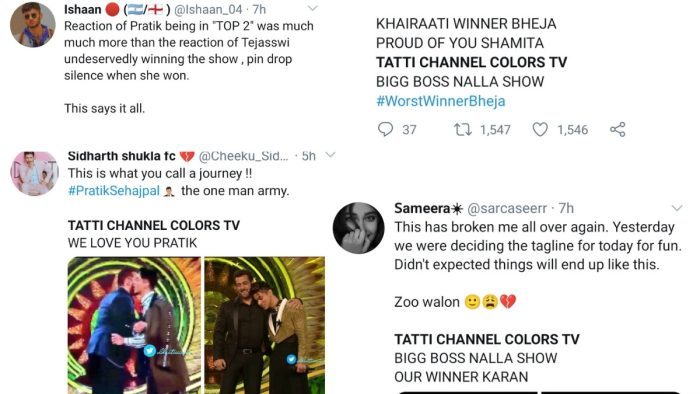700x394 pixels.
Task: Retweet the Worst Winner Bheja tweet
Action: point(462,129)
